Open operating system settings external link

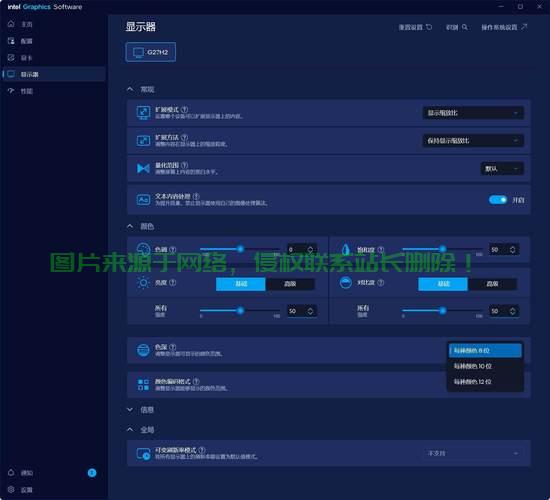click(x=504, y=27)
